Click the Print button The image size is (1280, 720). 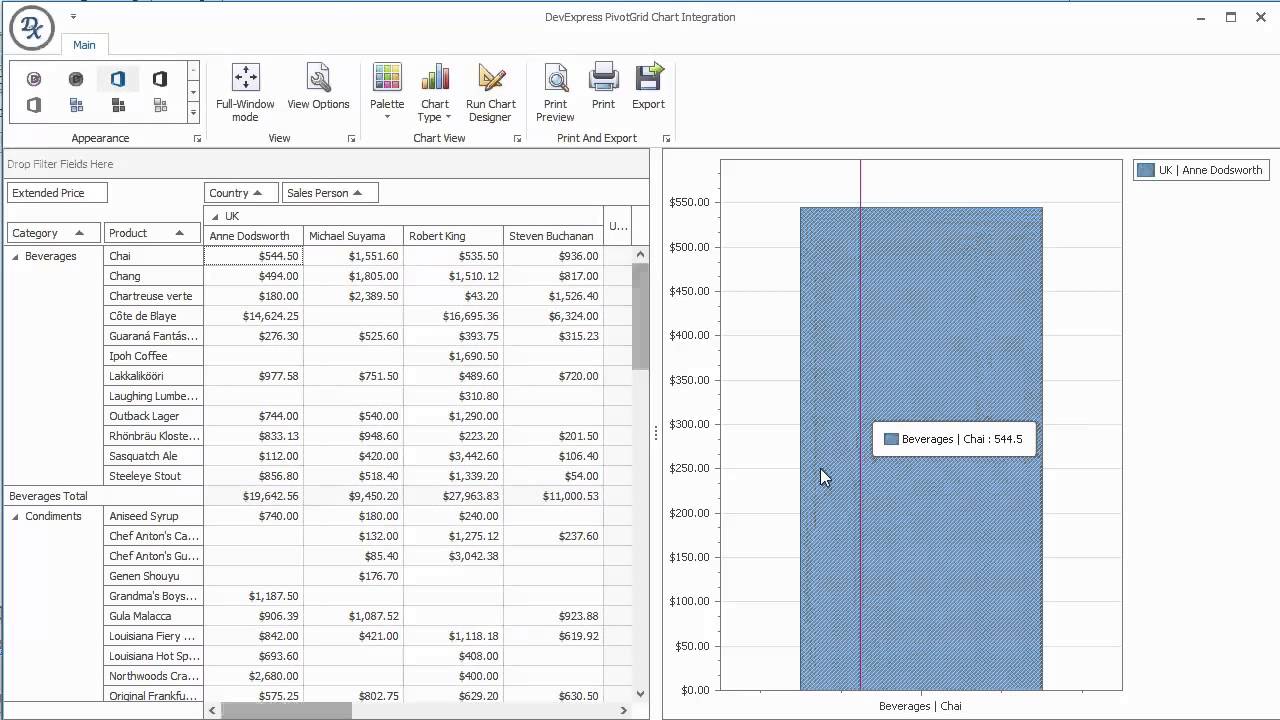(x=603, y=87)
